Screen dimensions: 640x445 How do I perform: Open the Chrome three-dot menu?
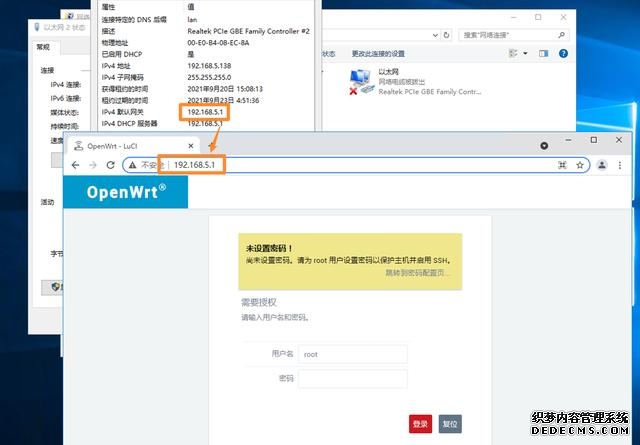pyautogui.click(x=620, y=165)
